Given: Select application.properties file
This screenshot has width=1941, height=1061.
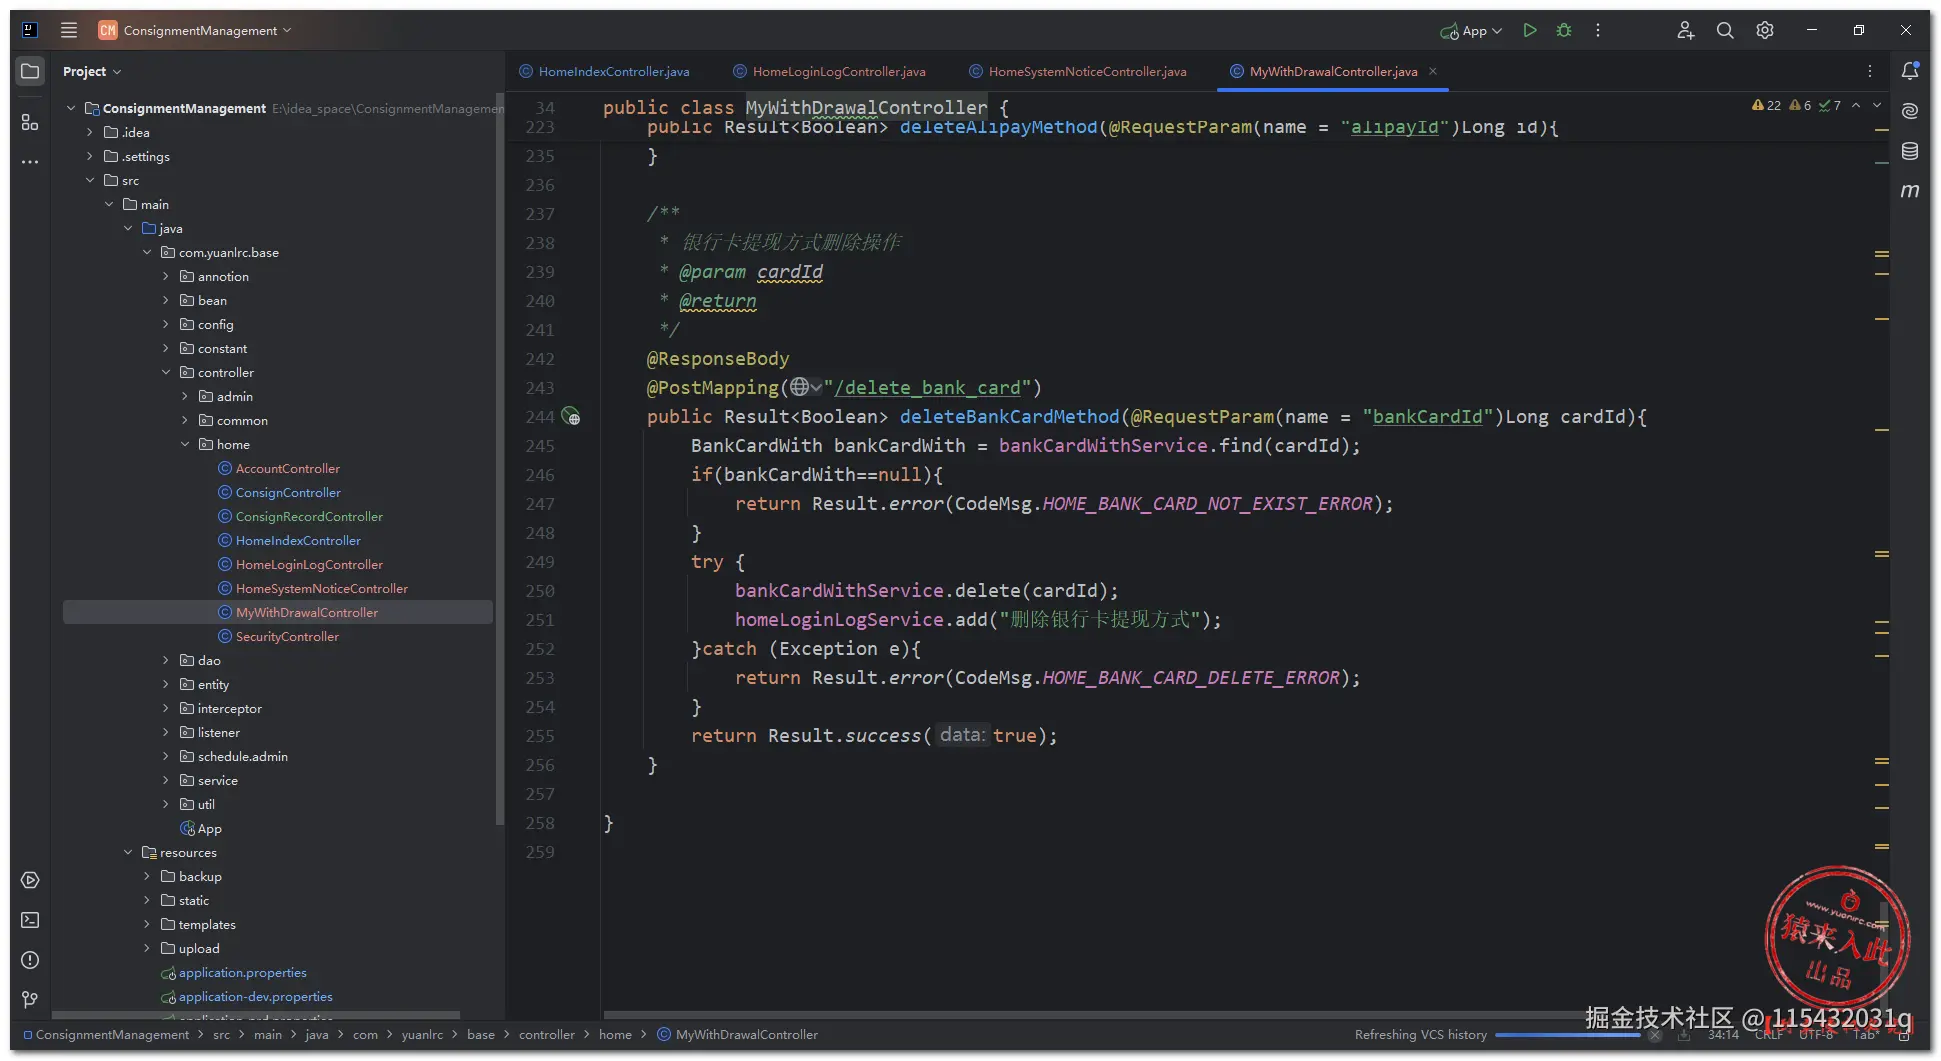Looking at the screenshot, I should (x=234, y=972).
